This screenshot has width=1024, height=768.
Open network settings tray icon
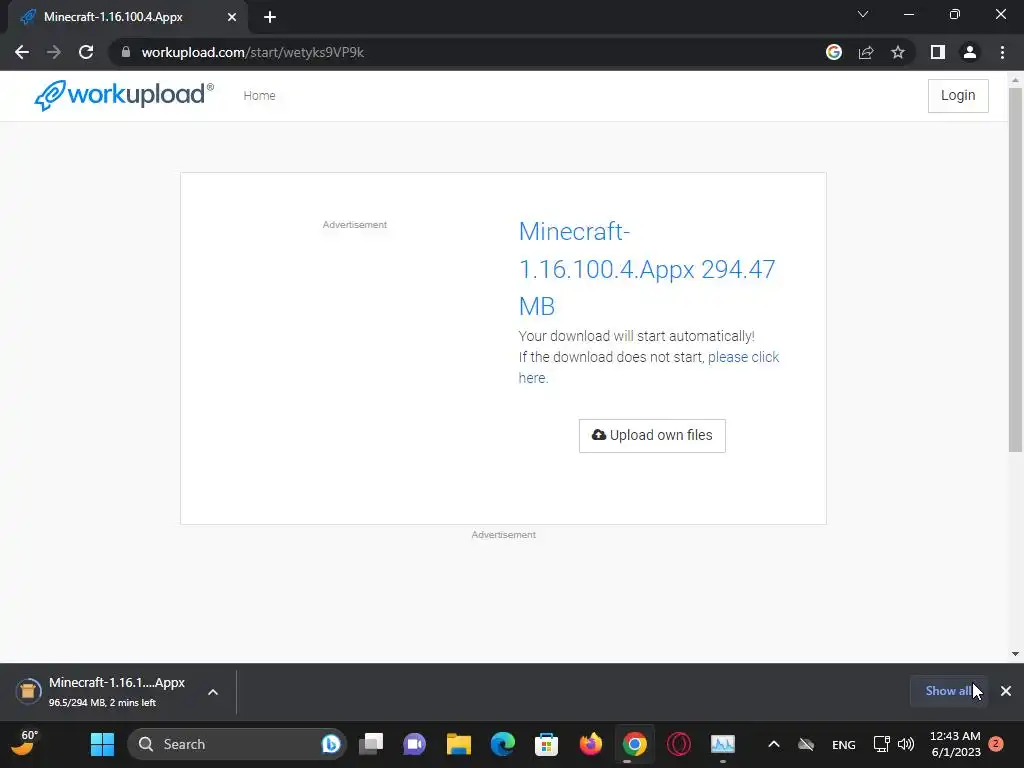tap(882, 744)
